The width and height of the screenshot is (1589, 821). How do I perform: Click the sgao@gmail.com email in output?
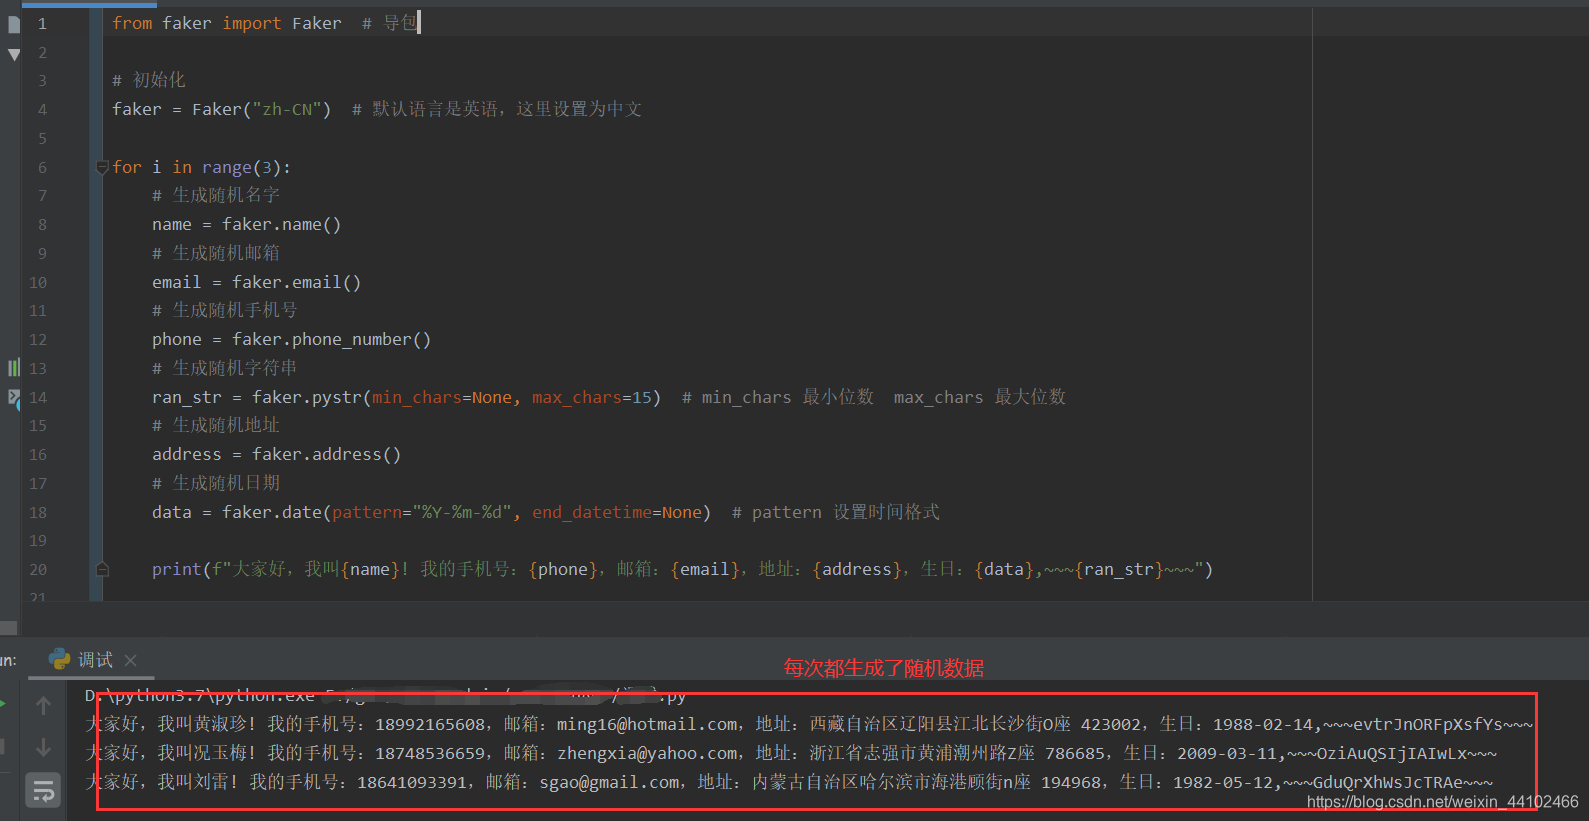[x=609, y=782]
